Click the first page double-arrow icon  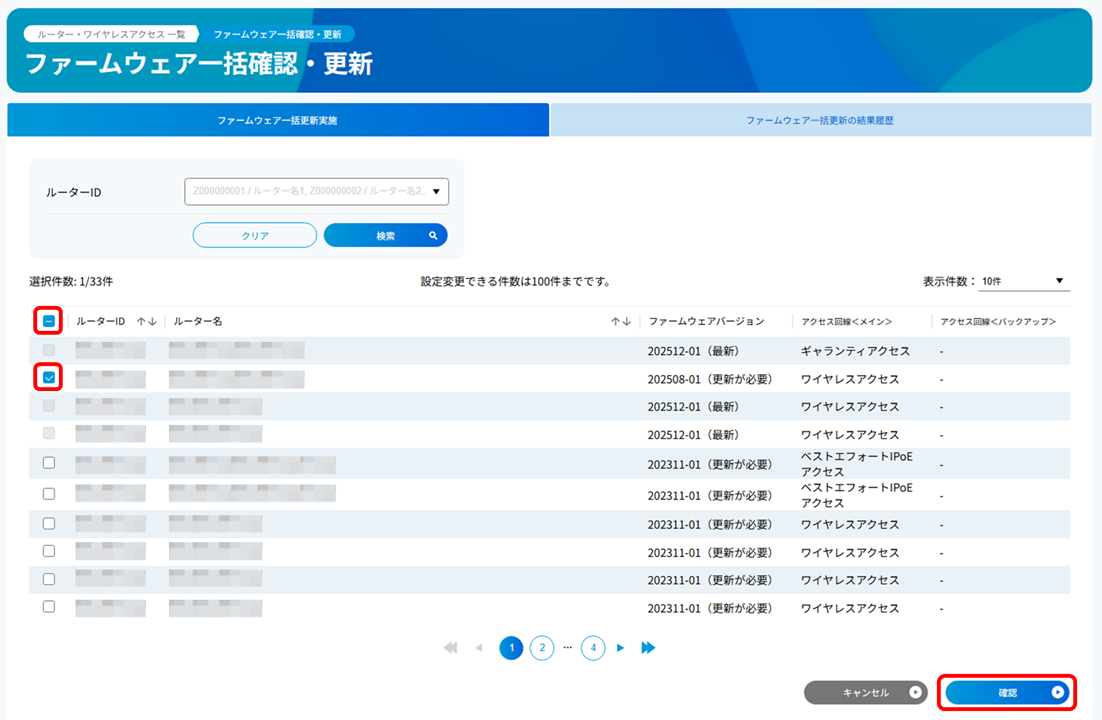(x=450, y=648)
